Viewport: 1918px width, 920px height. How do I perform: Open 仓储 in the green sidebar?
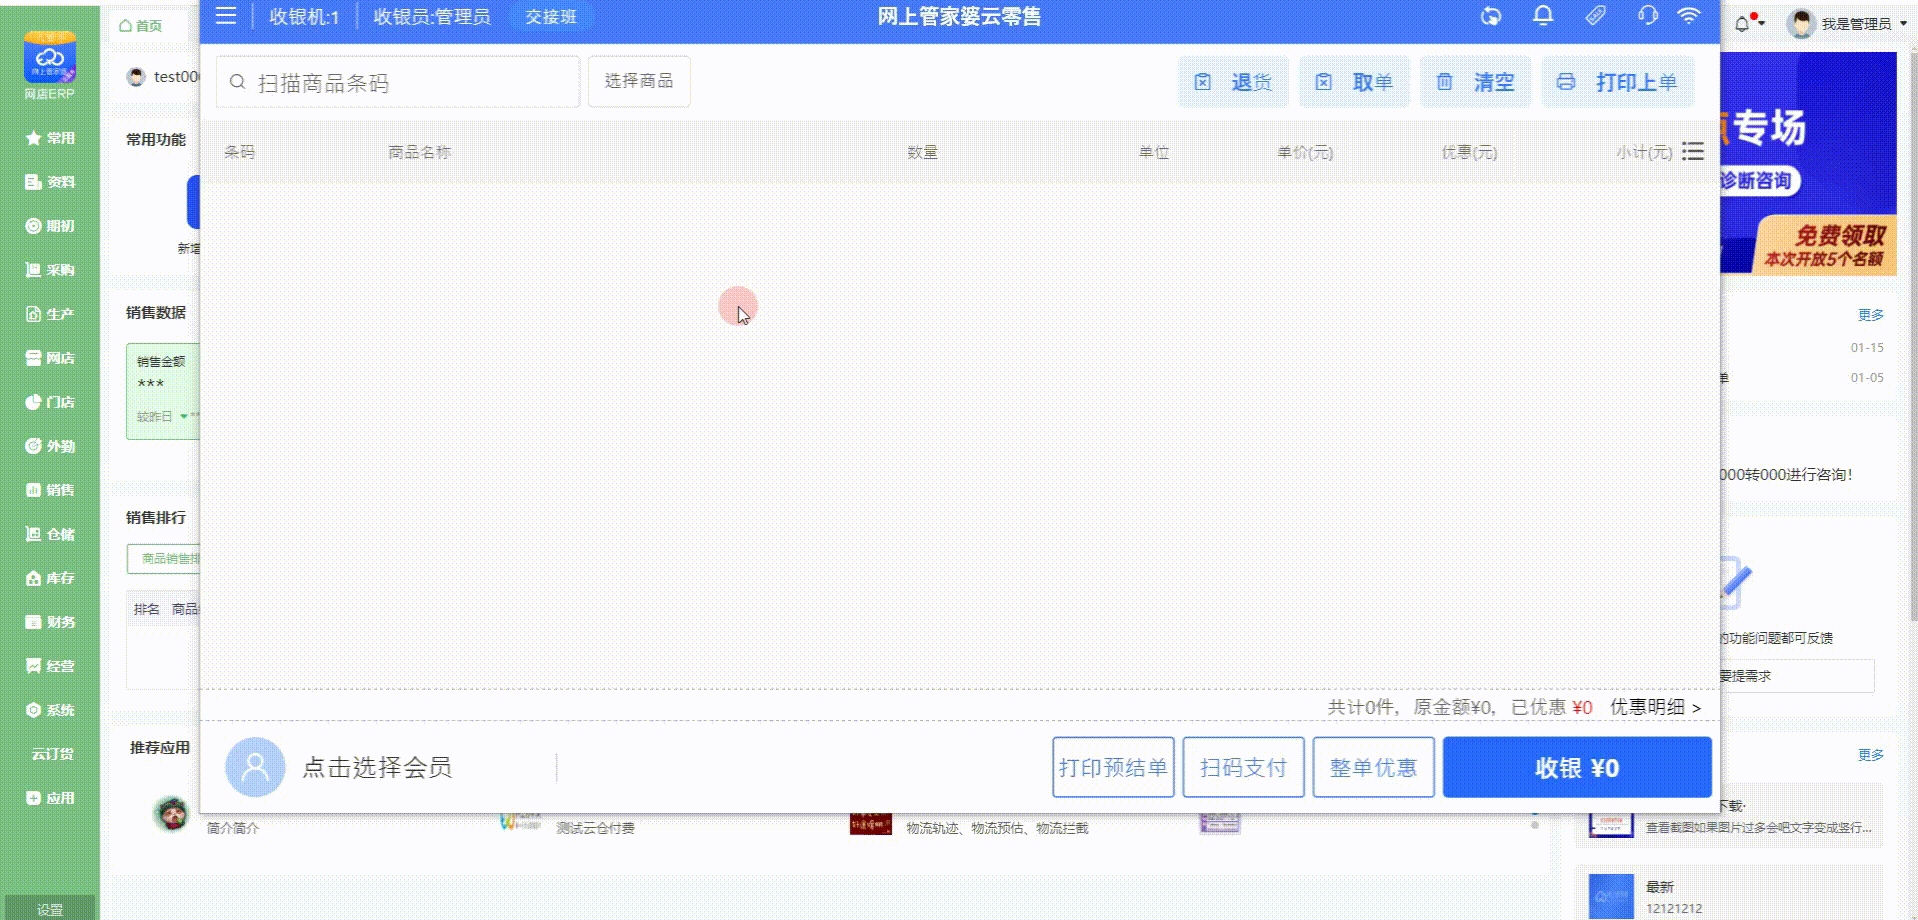tap(50, 534)
